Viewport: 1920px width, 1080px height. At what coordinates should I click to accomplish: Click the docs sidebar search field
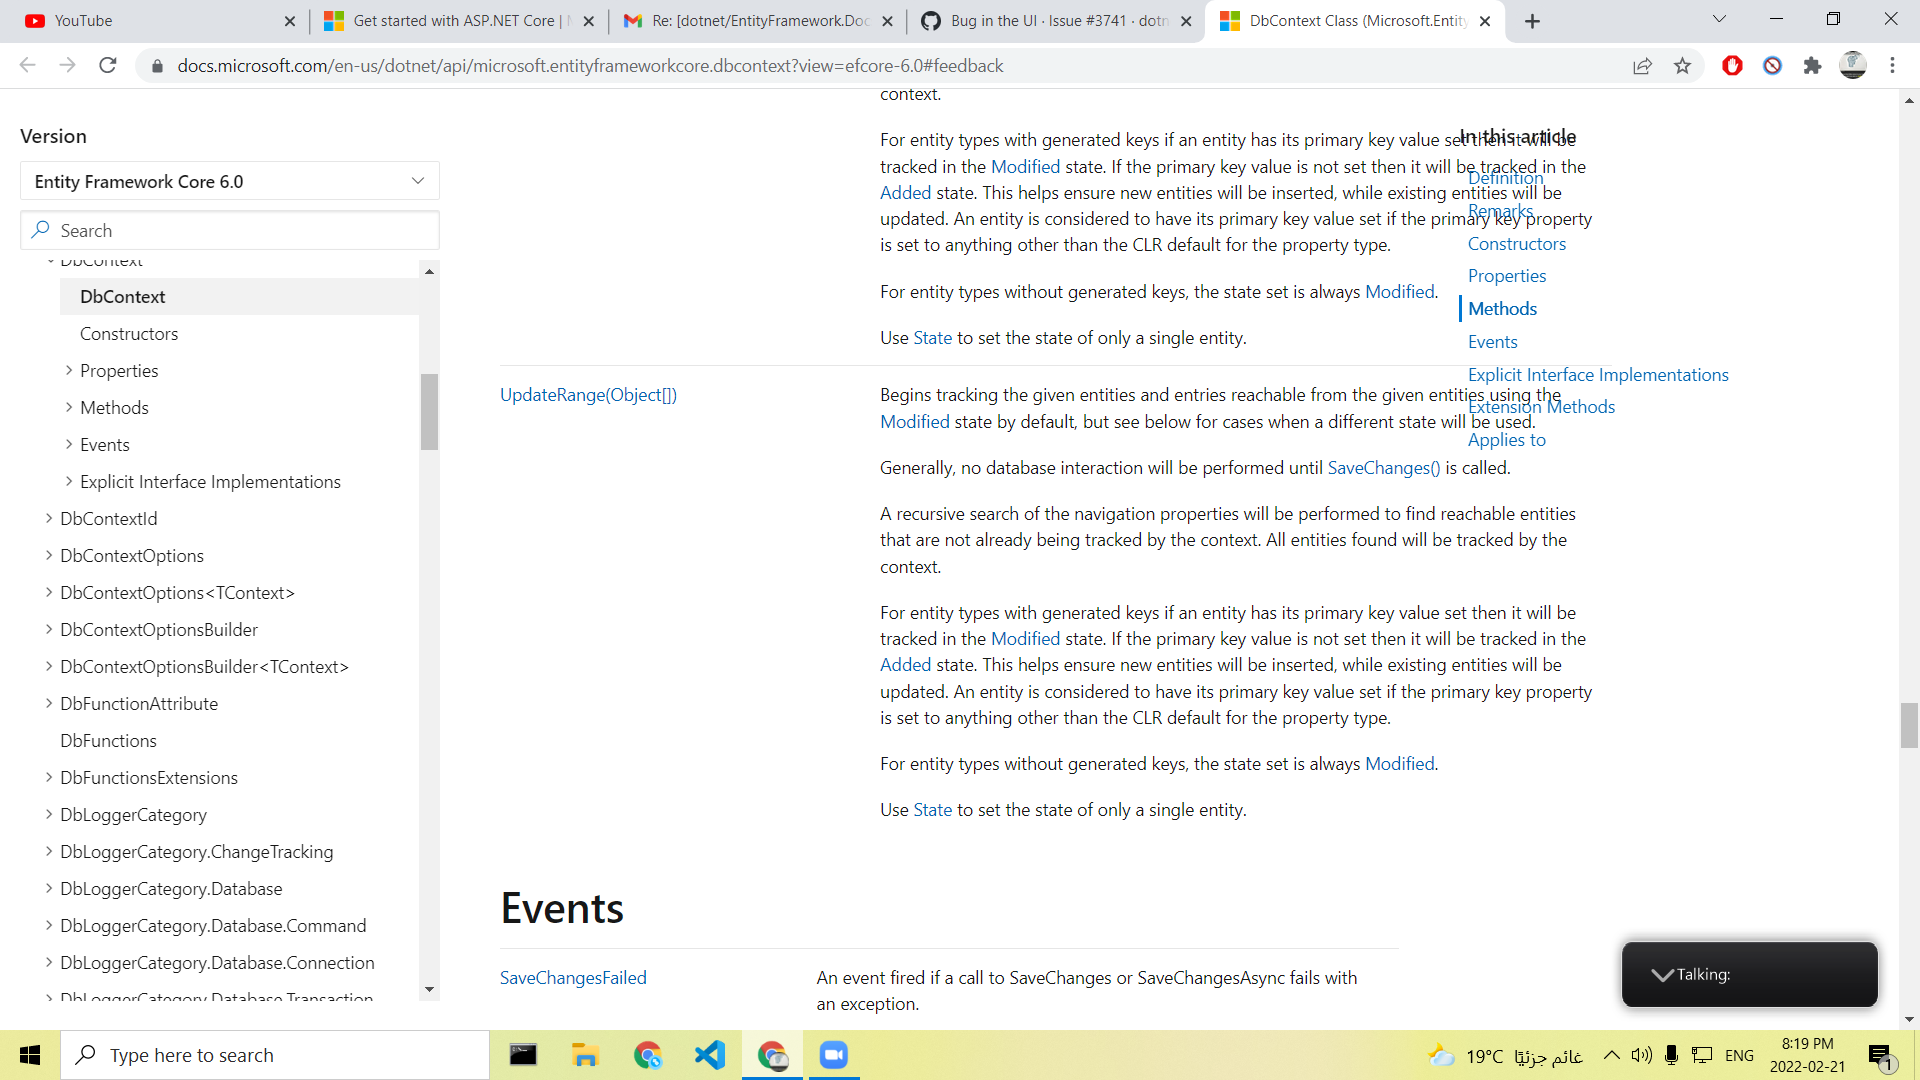tap(230, 230)
